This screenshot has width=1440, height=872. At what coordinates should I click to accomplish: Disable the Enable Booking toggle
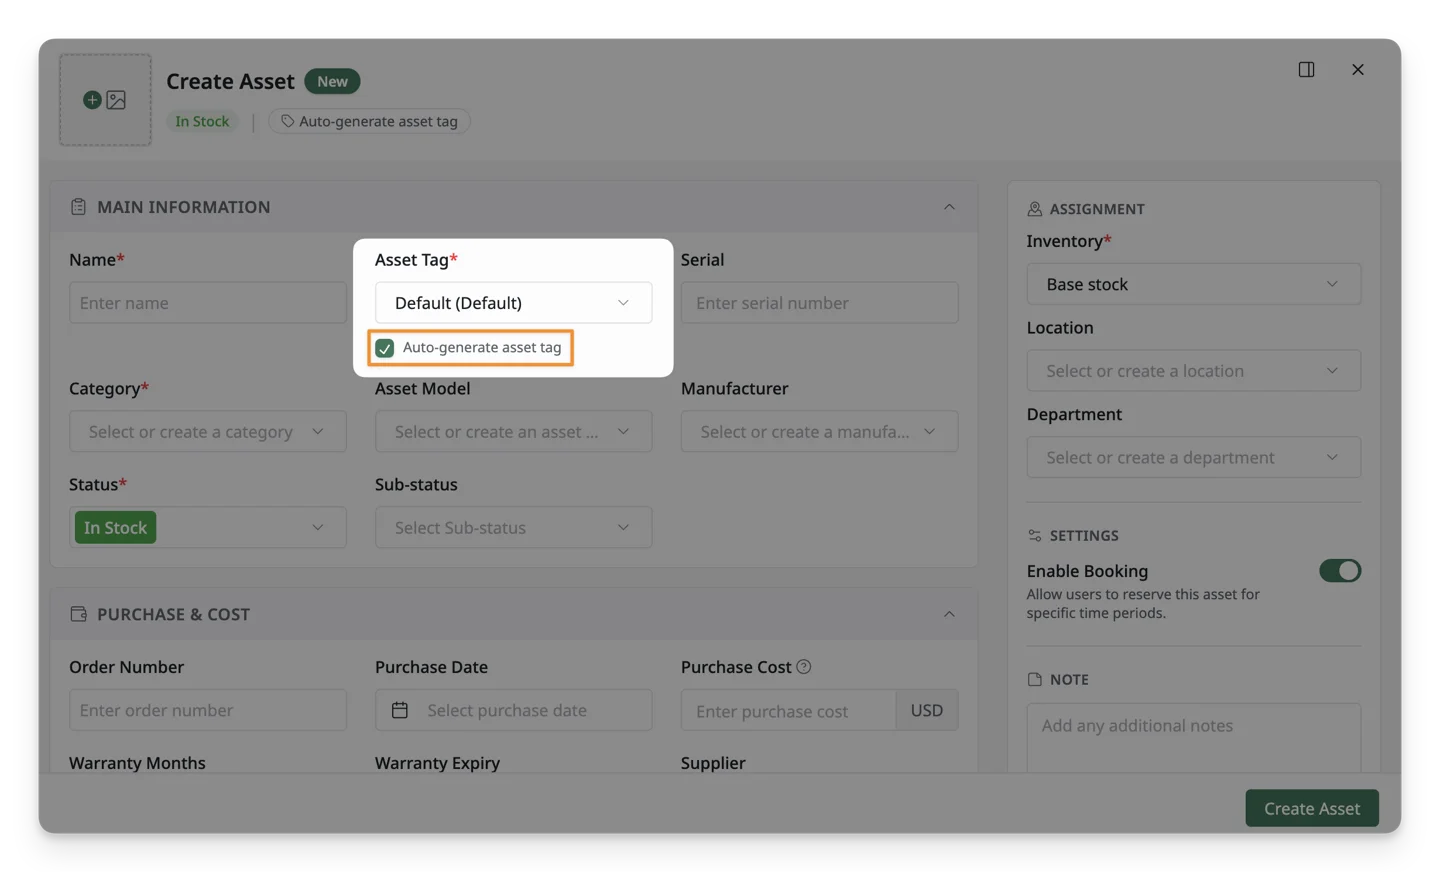click(x=1340, y=571)
